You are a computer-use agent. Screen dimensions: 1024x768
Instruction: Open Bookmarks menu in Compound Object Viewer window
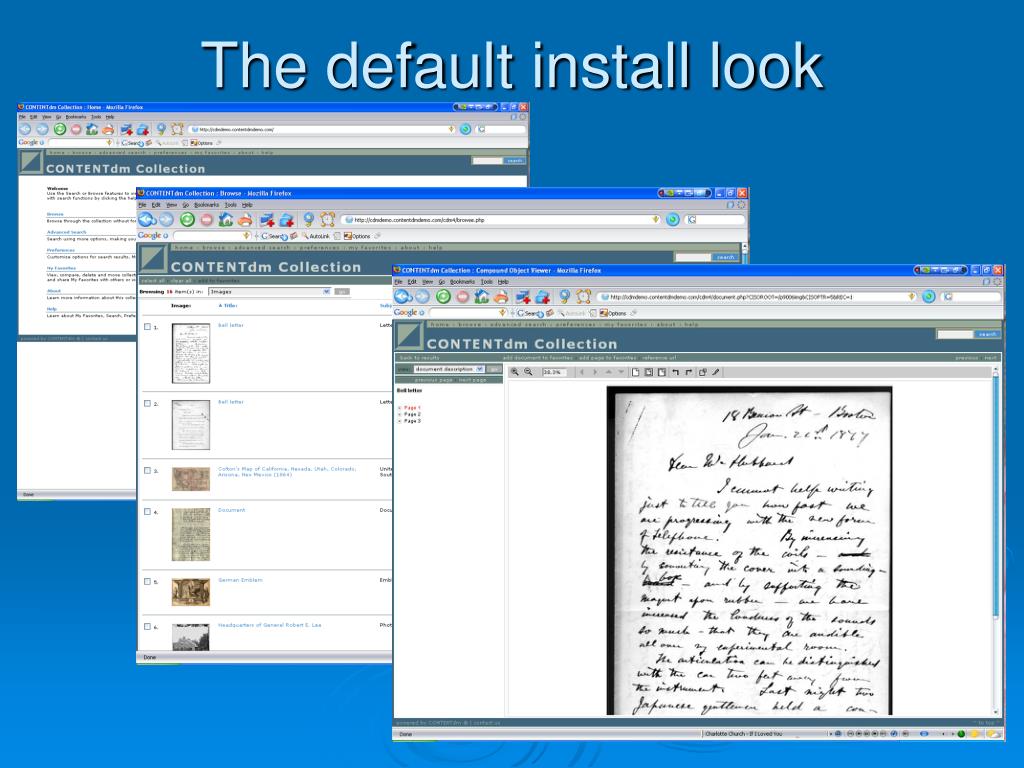point(462,282)
